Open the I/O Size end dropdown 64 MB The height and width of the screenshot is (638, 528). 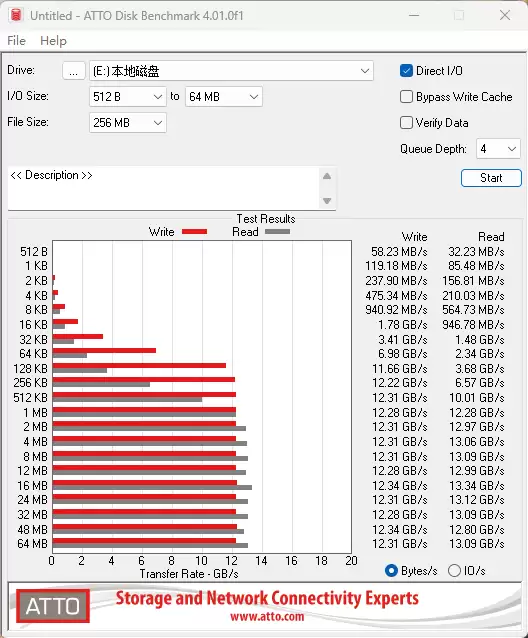coord(224,97)
